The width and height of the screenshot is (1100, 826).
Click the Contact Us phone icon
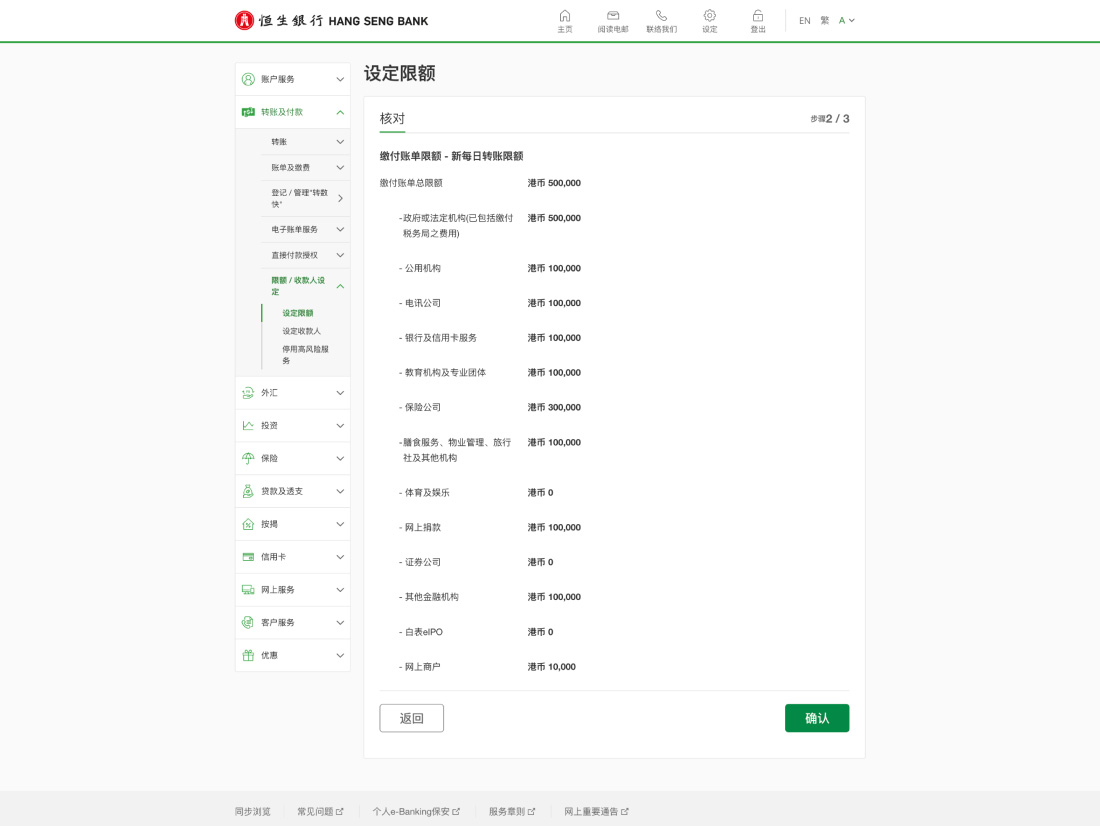661,16
